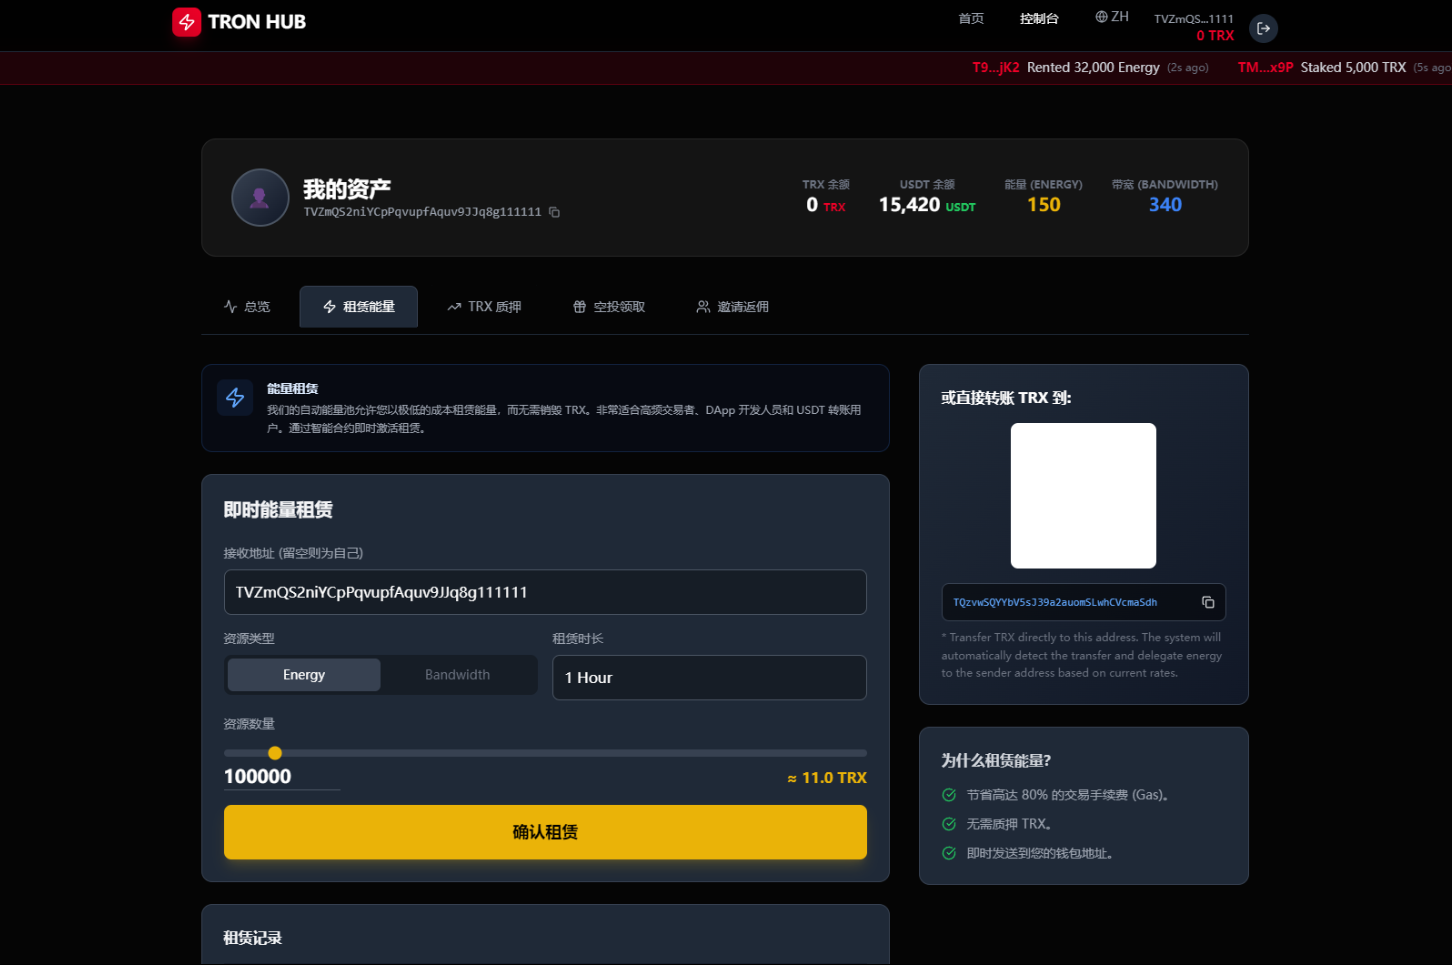The height and width of the screenshot is (965, 1452).
Task: Copy my wallet address under 我的资产
Action: tap(554, 212)
